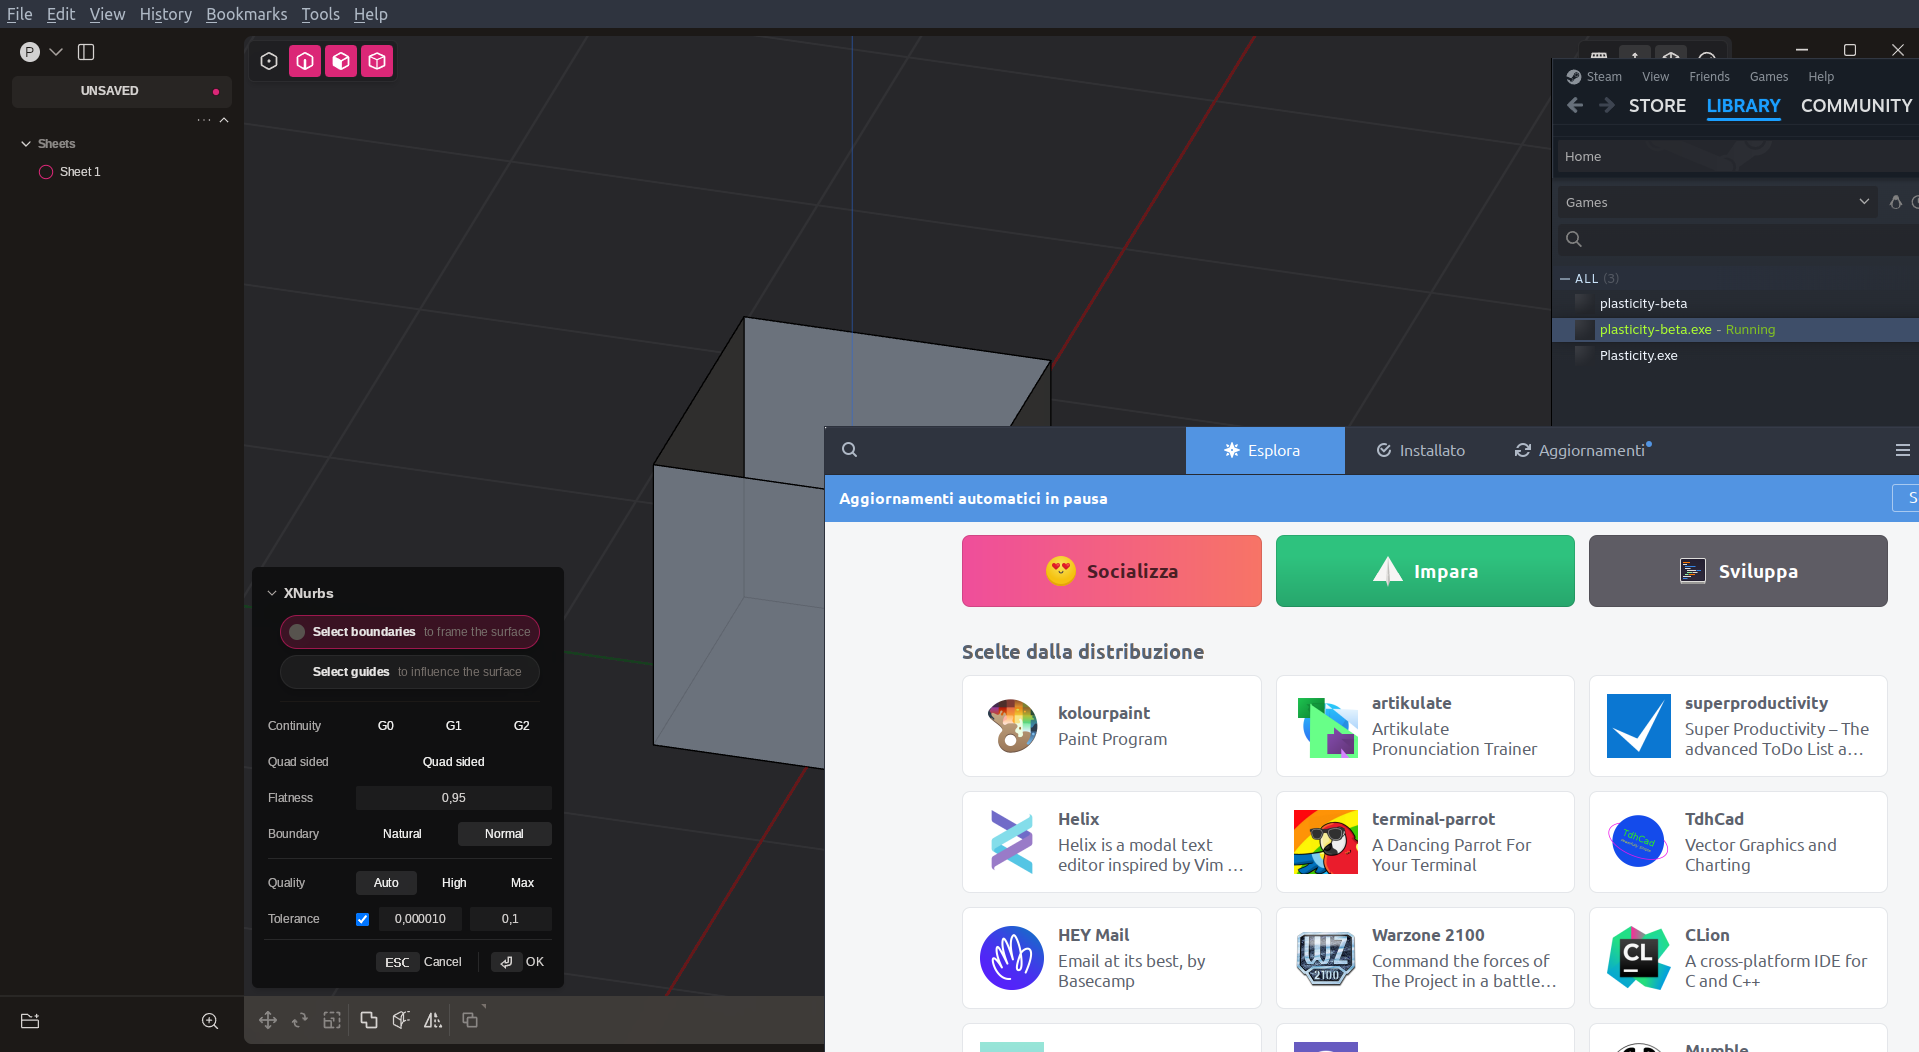1919x1052 pixels.
Task: Go back with Steam's left arrow
Action: coord(1575,105)
